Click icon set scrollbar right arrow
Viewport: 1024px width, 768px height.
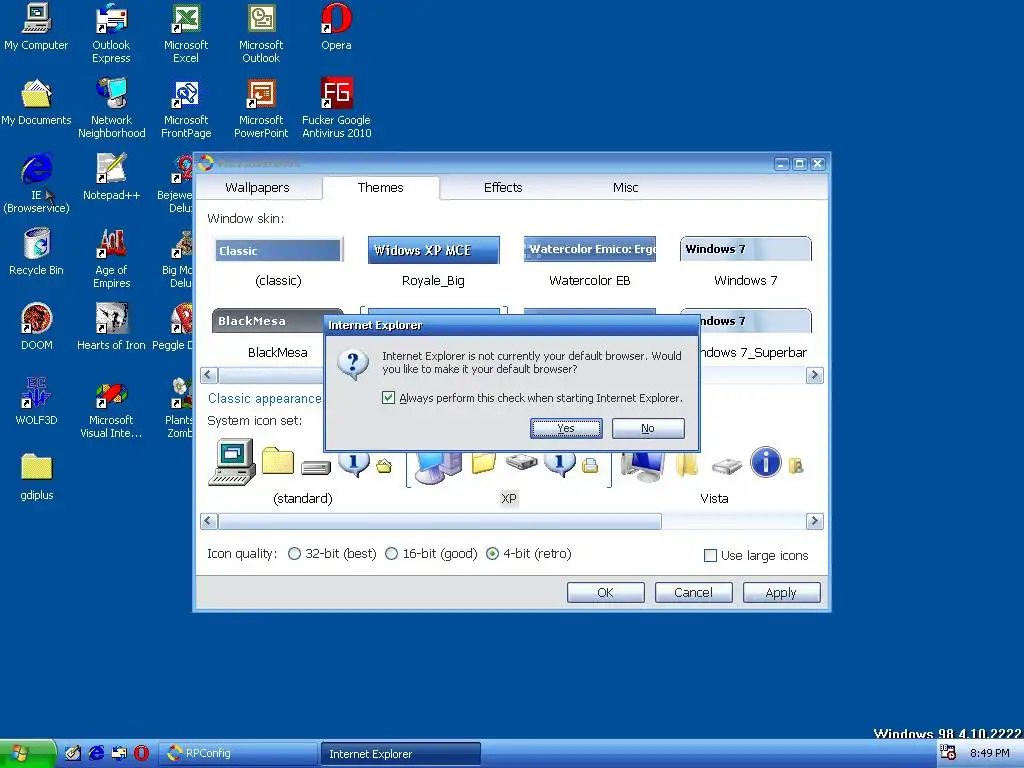[x=814, y=520]
